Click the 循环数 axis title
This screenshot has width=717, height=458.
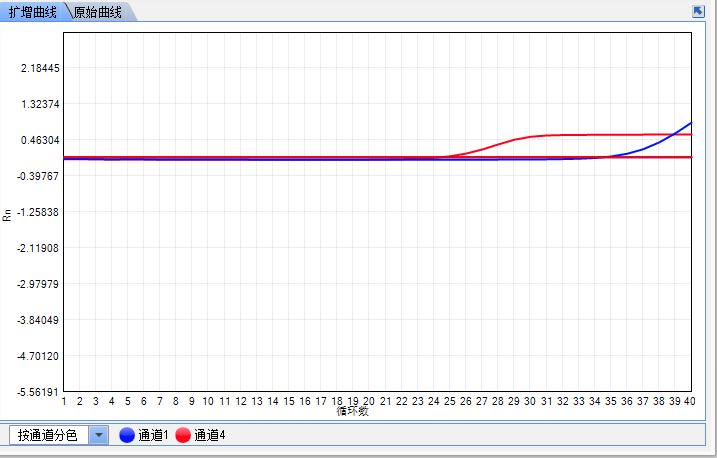click(353, 411)
